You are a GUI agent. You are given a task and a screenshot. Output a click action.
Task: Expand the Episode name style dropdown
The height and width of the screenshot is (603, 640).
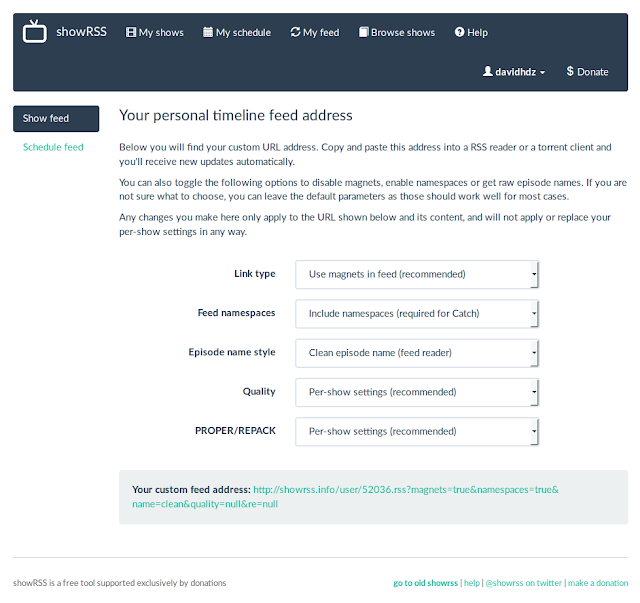pos(417,353)
